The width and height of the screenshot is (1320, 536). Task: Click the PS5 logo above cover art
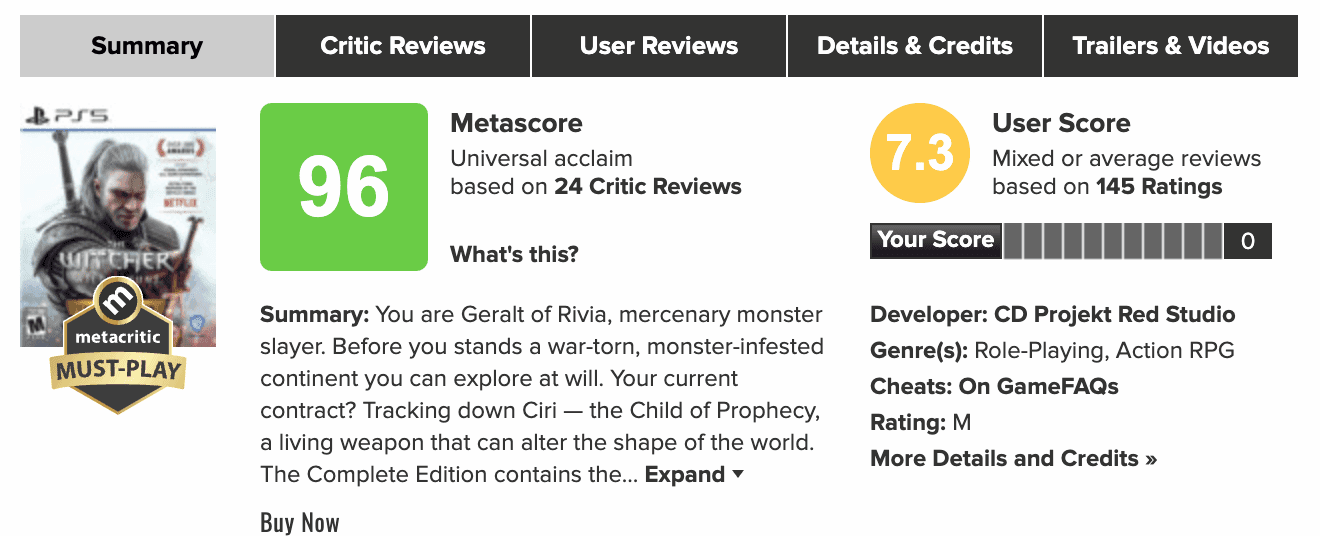(64, 115)
